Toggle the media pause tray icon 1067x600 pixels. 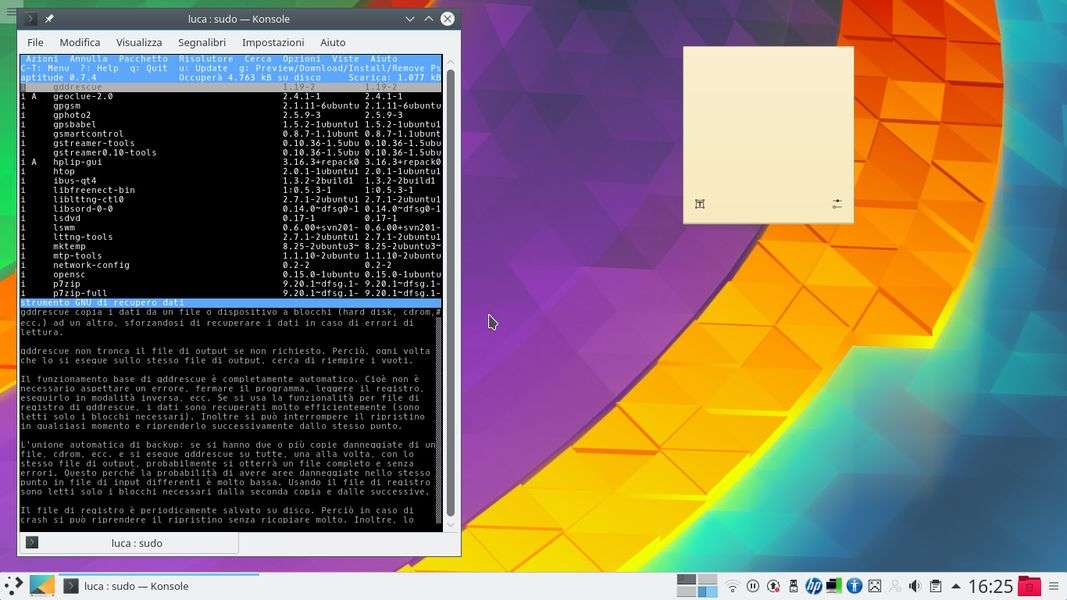click(753, 586)
